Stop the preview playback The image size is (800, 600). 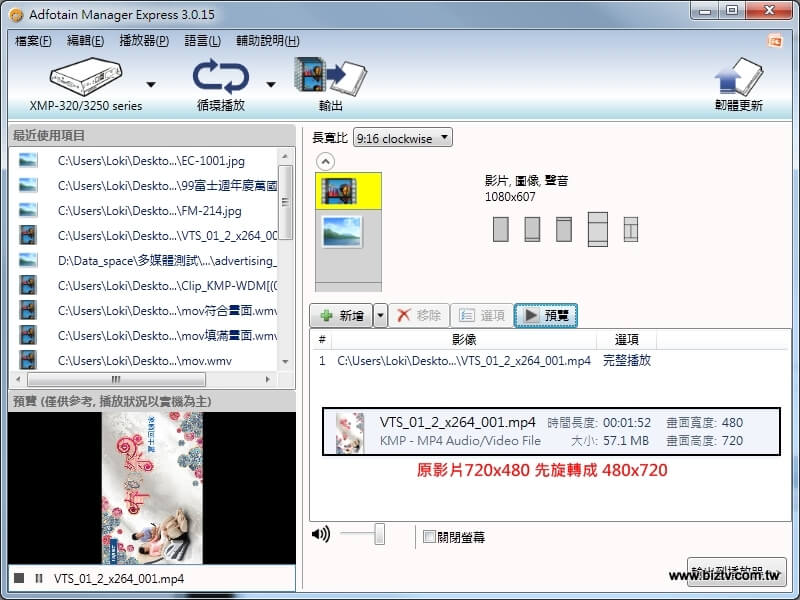pos(19,578)
